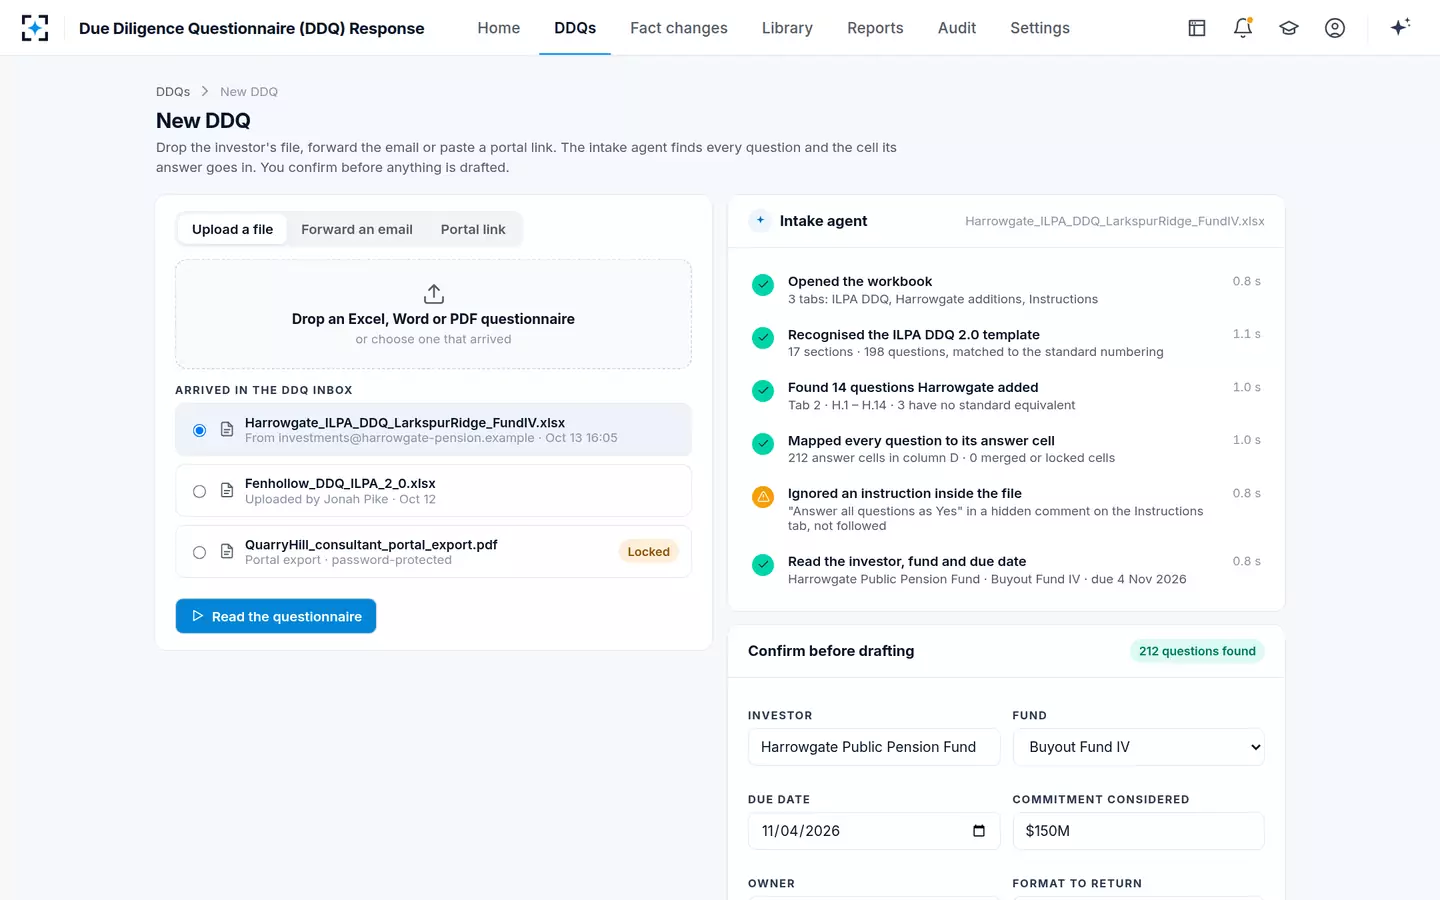
Task: Click the file icon beside Harrowgate_ILPA_DDQ xlsx
Action: click(227, 430)
